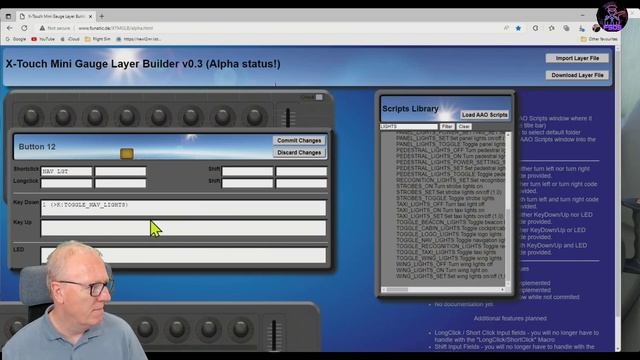Click the sixth rotary encoder knob on upper device
The height and width of the screenshot is (360, 640).
tap(190, 117)
